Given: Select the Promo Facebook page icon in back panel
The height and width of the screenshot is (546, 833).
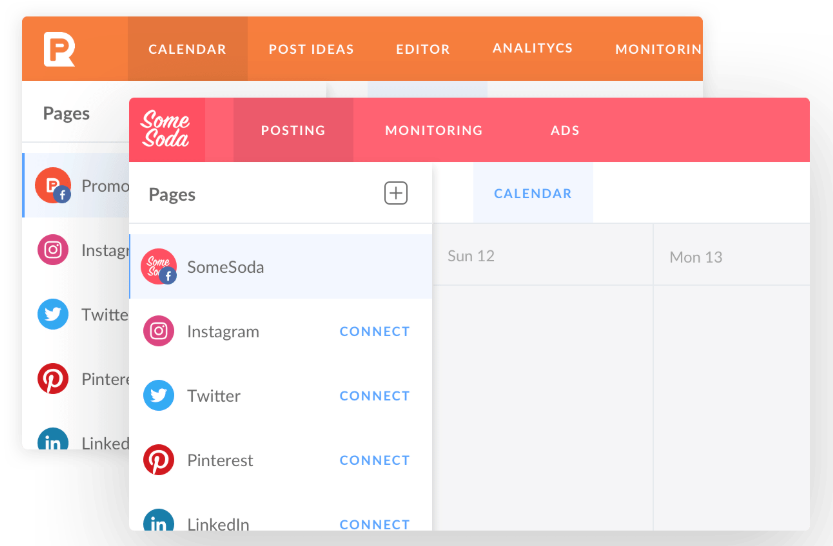Looking at the screenshot, I should [x=53, y=185].
